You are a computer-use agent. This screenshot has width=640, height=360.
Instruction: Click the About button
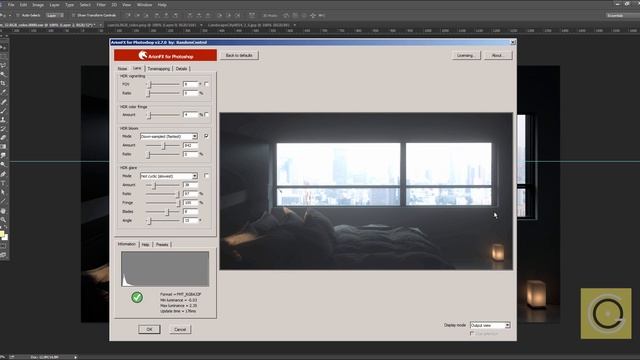(498, 55)
